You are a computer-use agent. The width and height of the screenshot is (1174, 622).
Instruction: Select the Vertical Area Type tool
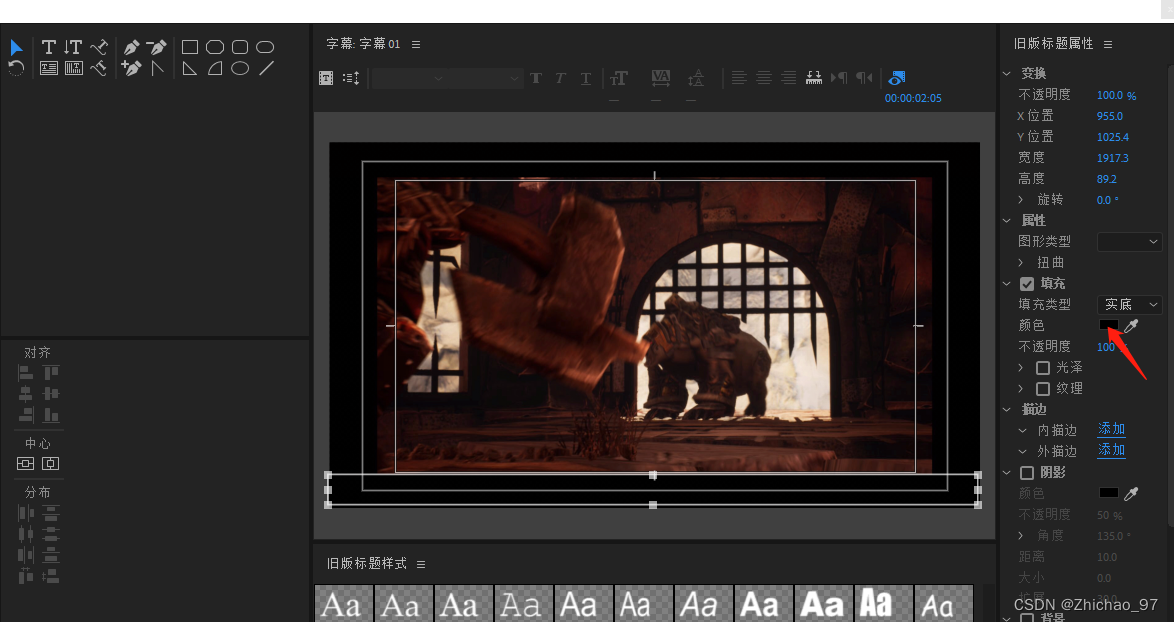pos(73,68)
